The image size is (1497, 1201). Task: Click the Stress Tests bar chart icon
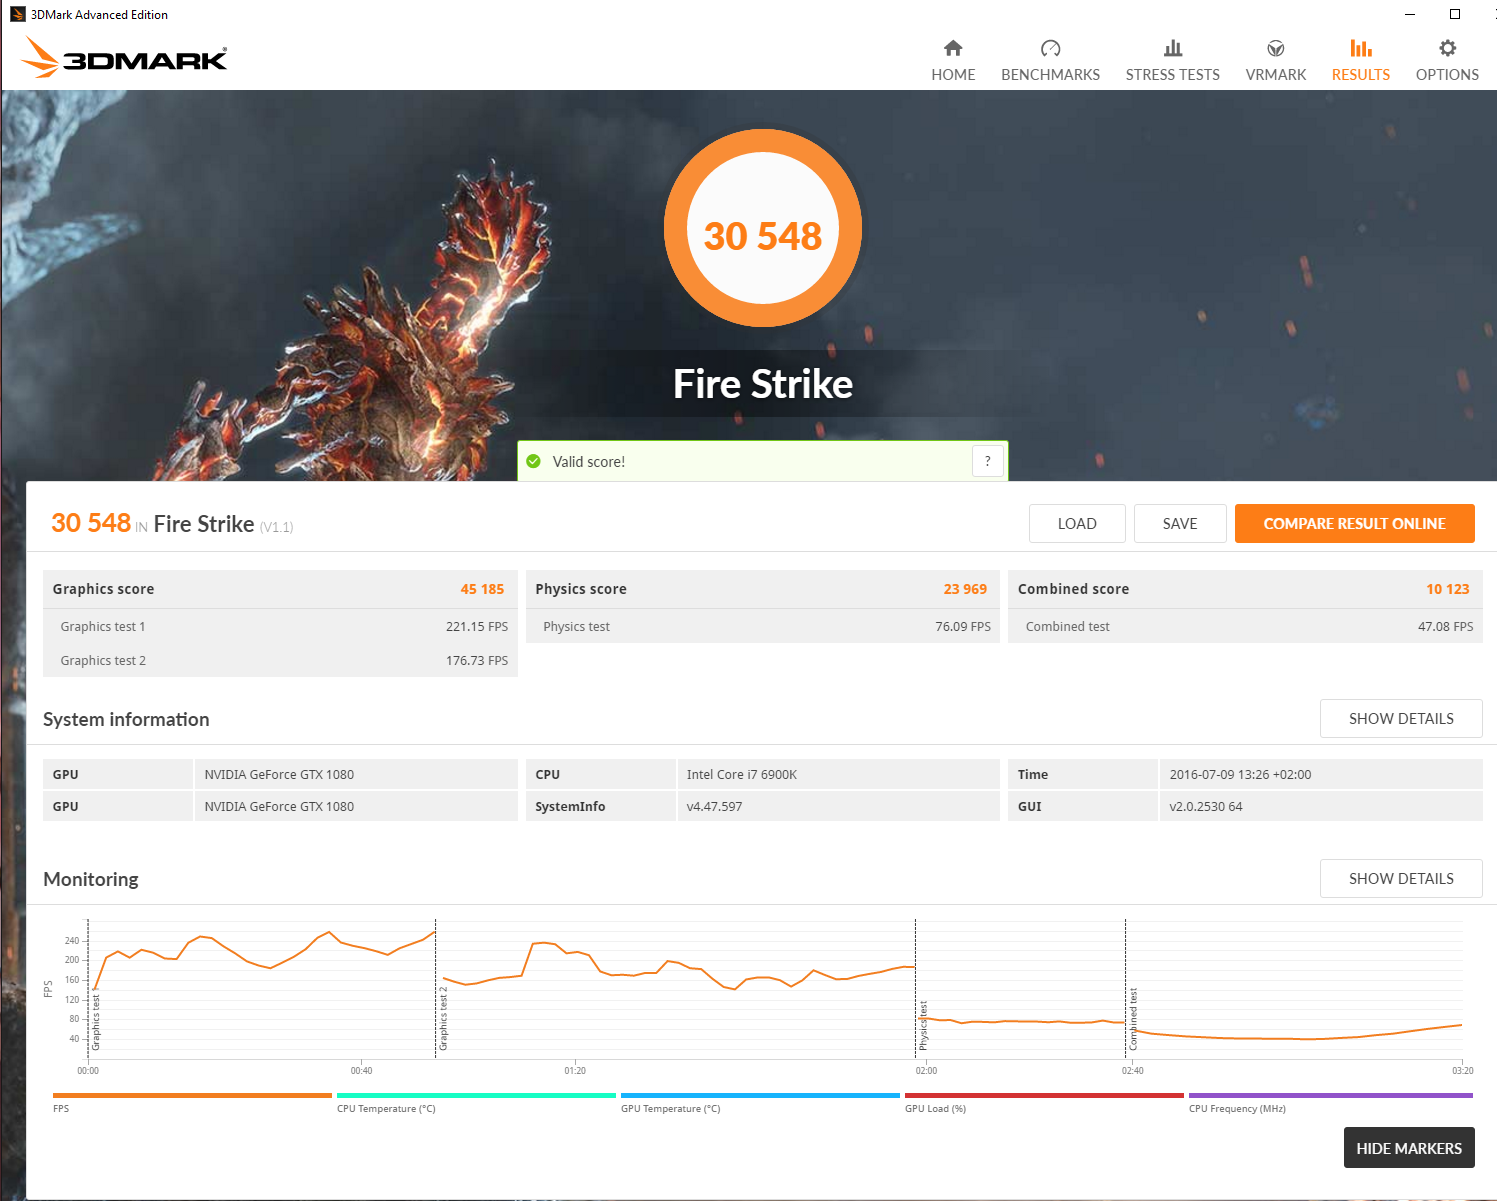pos(1173,48)
